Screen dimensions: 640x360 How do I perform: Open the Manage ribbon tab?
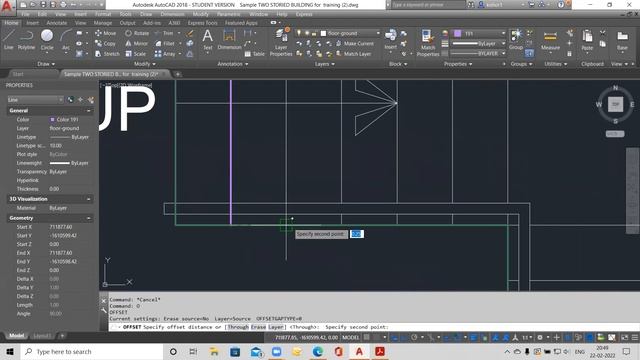(103, 23)
